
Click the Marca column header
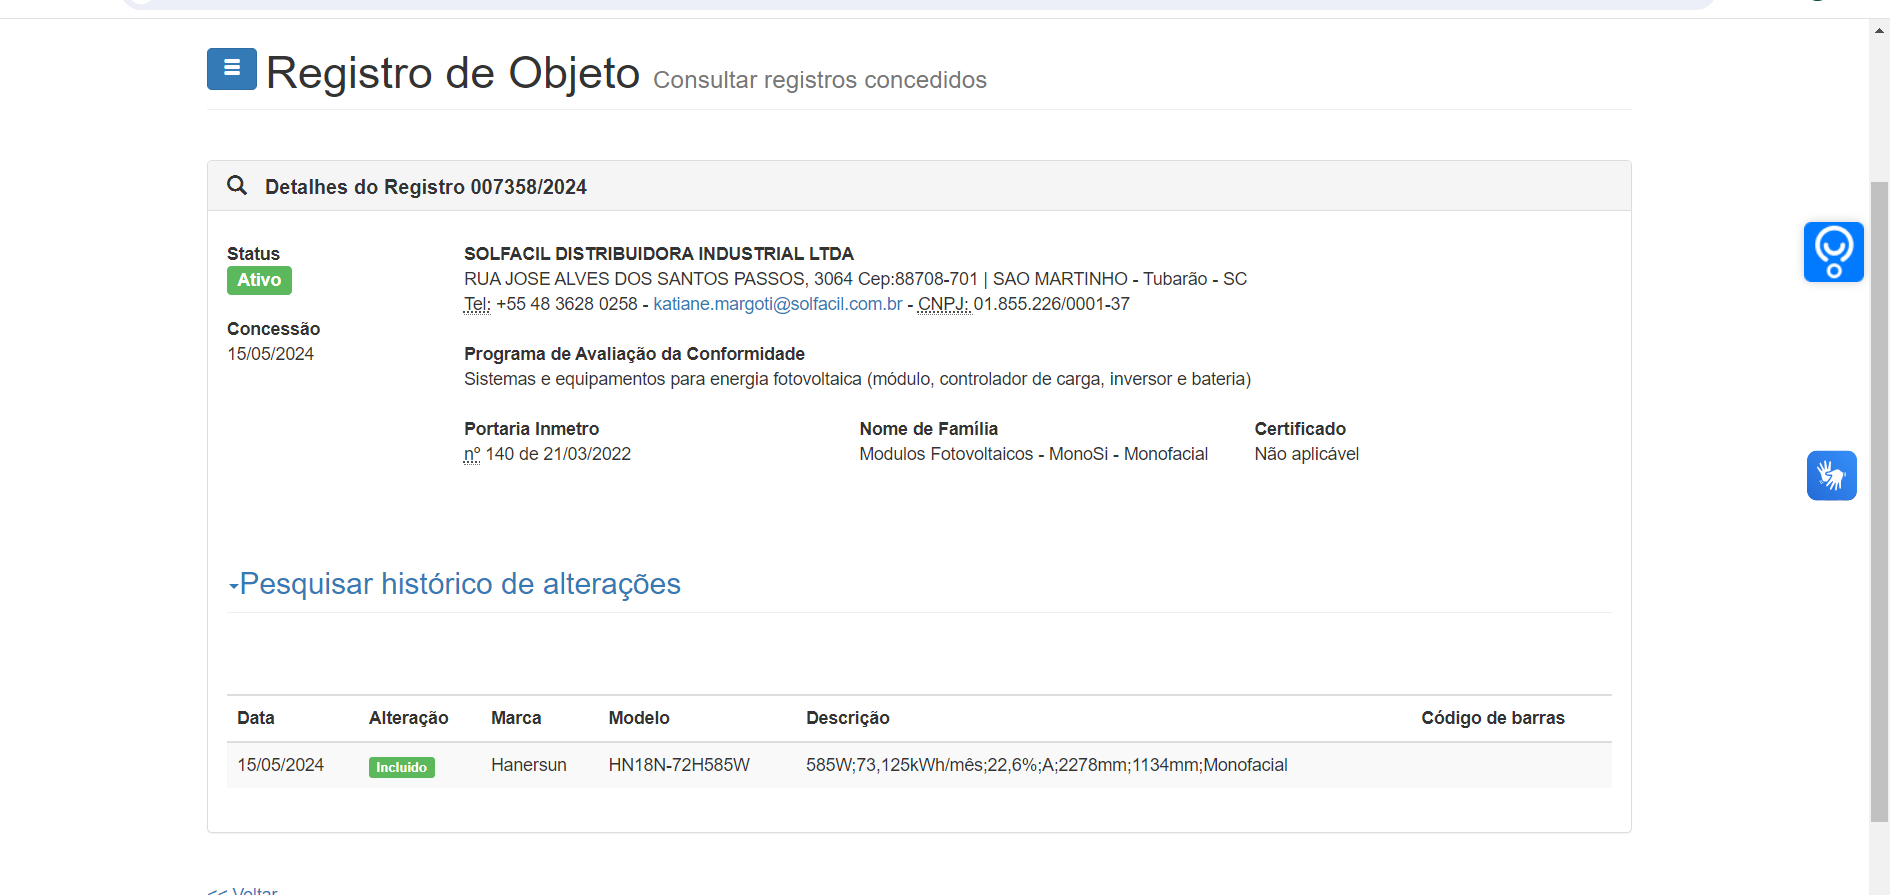click(516, 718)
